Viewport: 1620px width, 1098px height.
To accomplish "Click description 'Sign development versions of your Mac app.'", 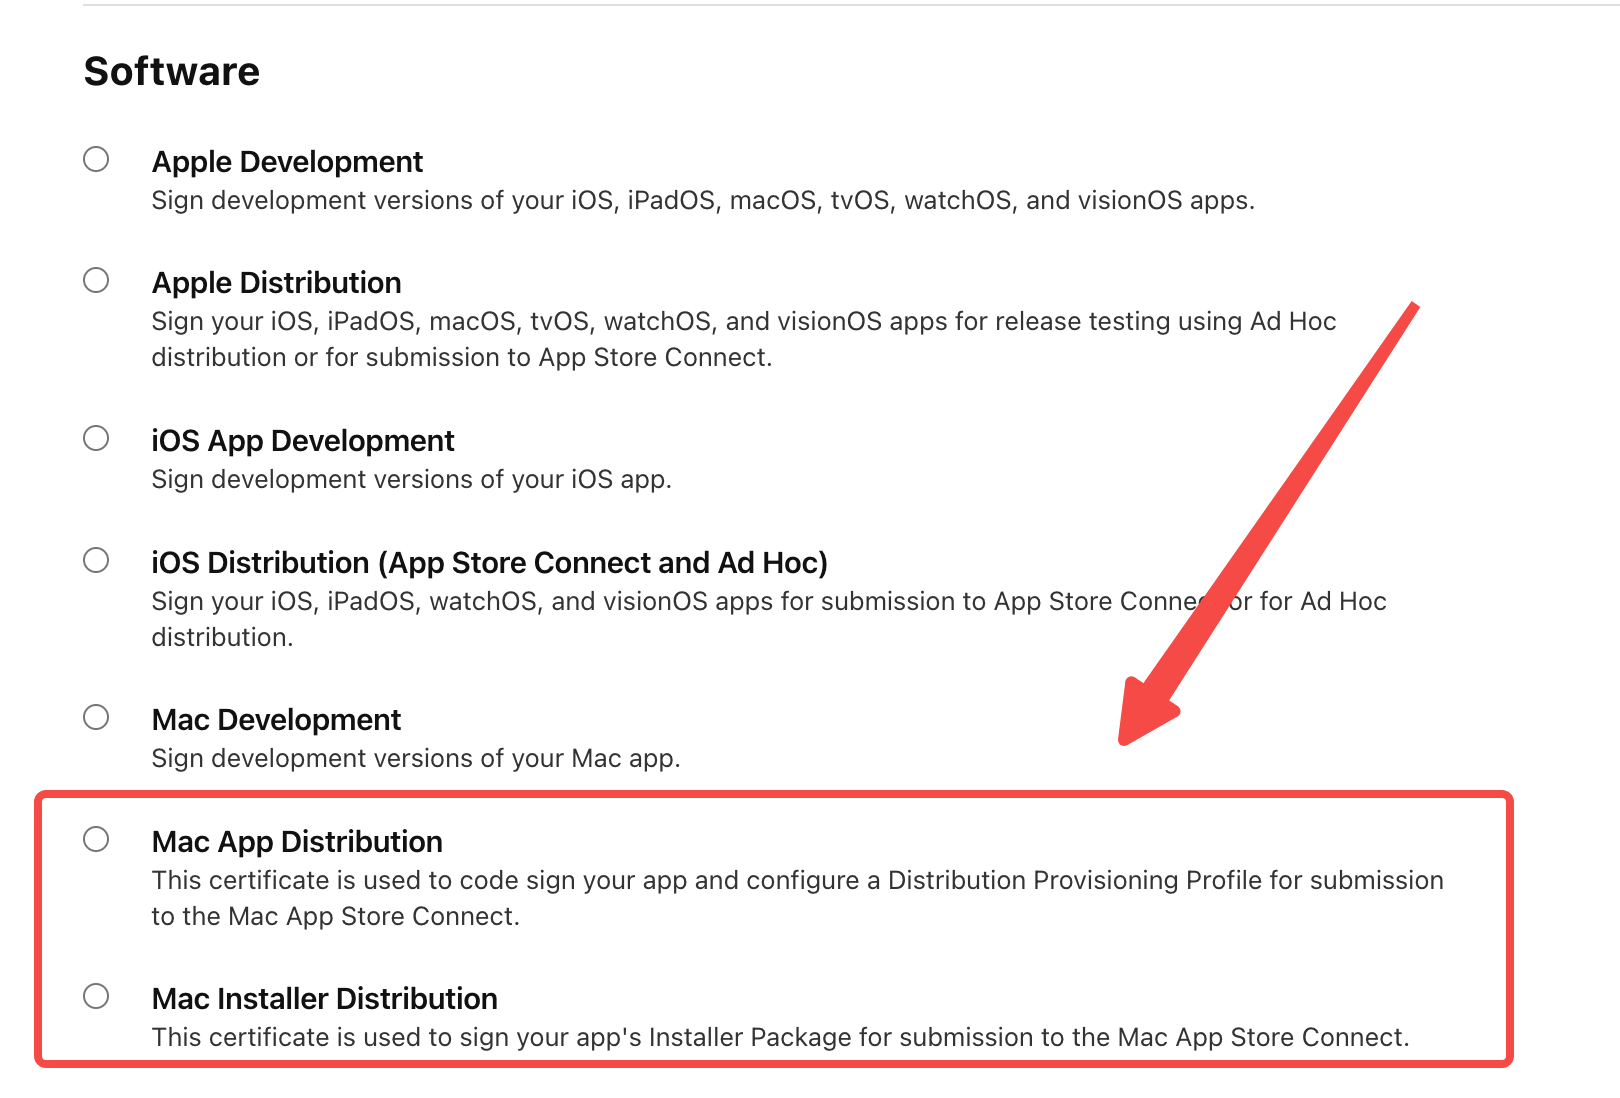I will [416, 758].
